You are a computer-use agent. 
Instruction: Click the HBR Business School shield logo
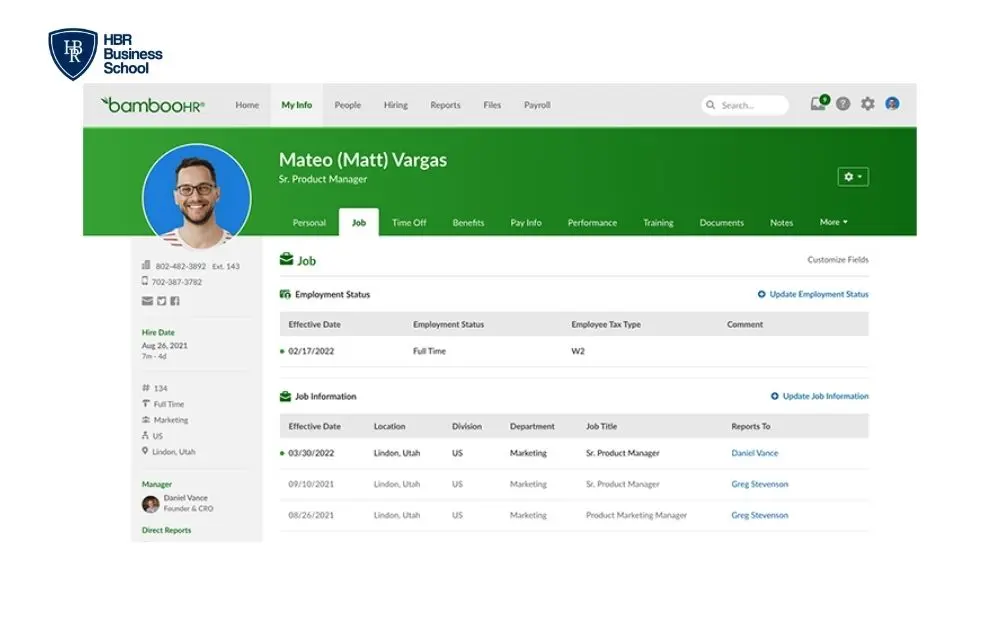[x=73, y=54]
